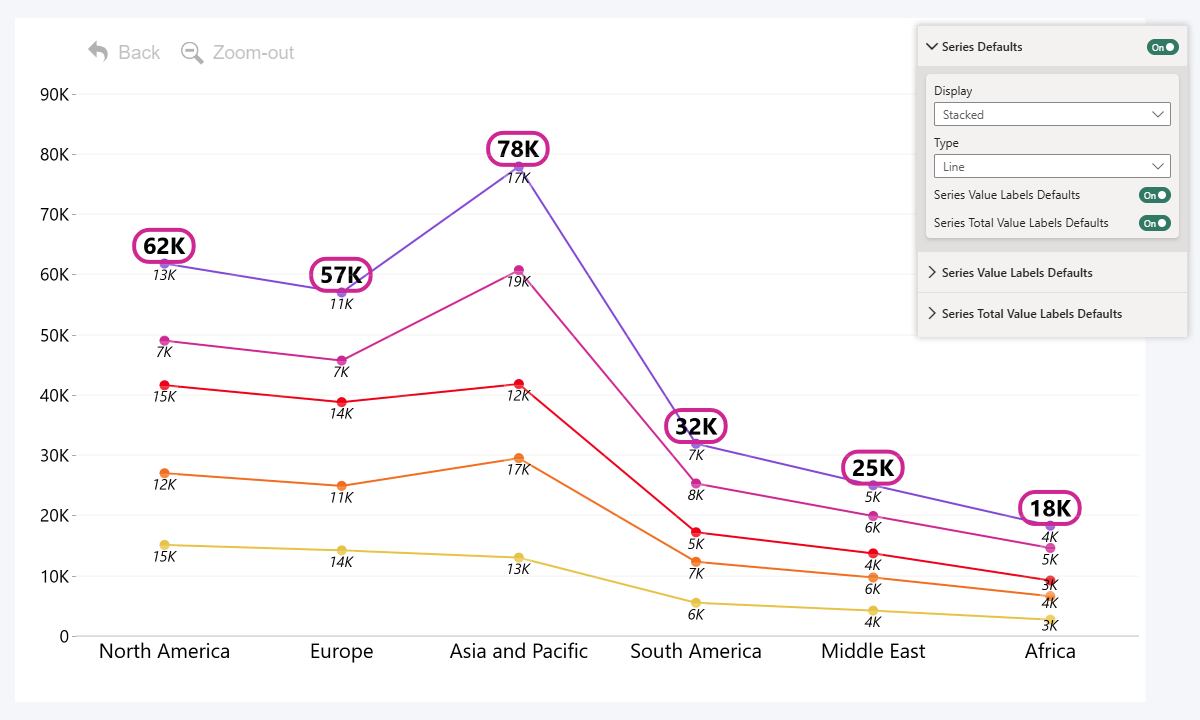Viewport: 1200px width, 720px height.
Task: Disable Series Value Labels Defaults toggle
Action: 1154,195
